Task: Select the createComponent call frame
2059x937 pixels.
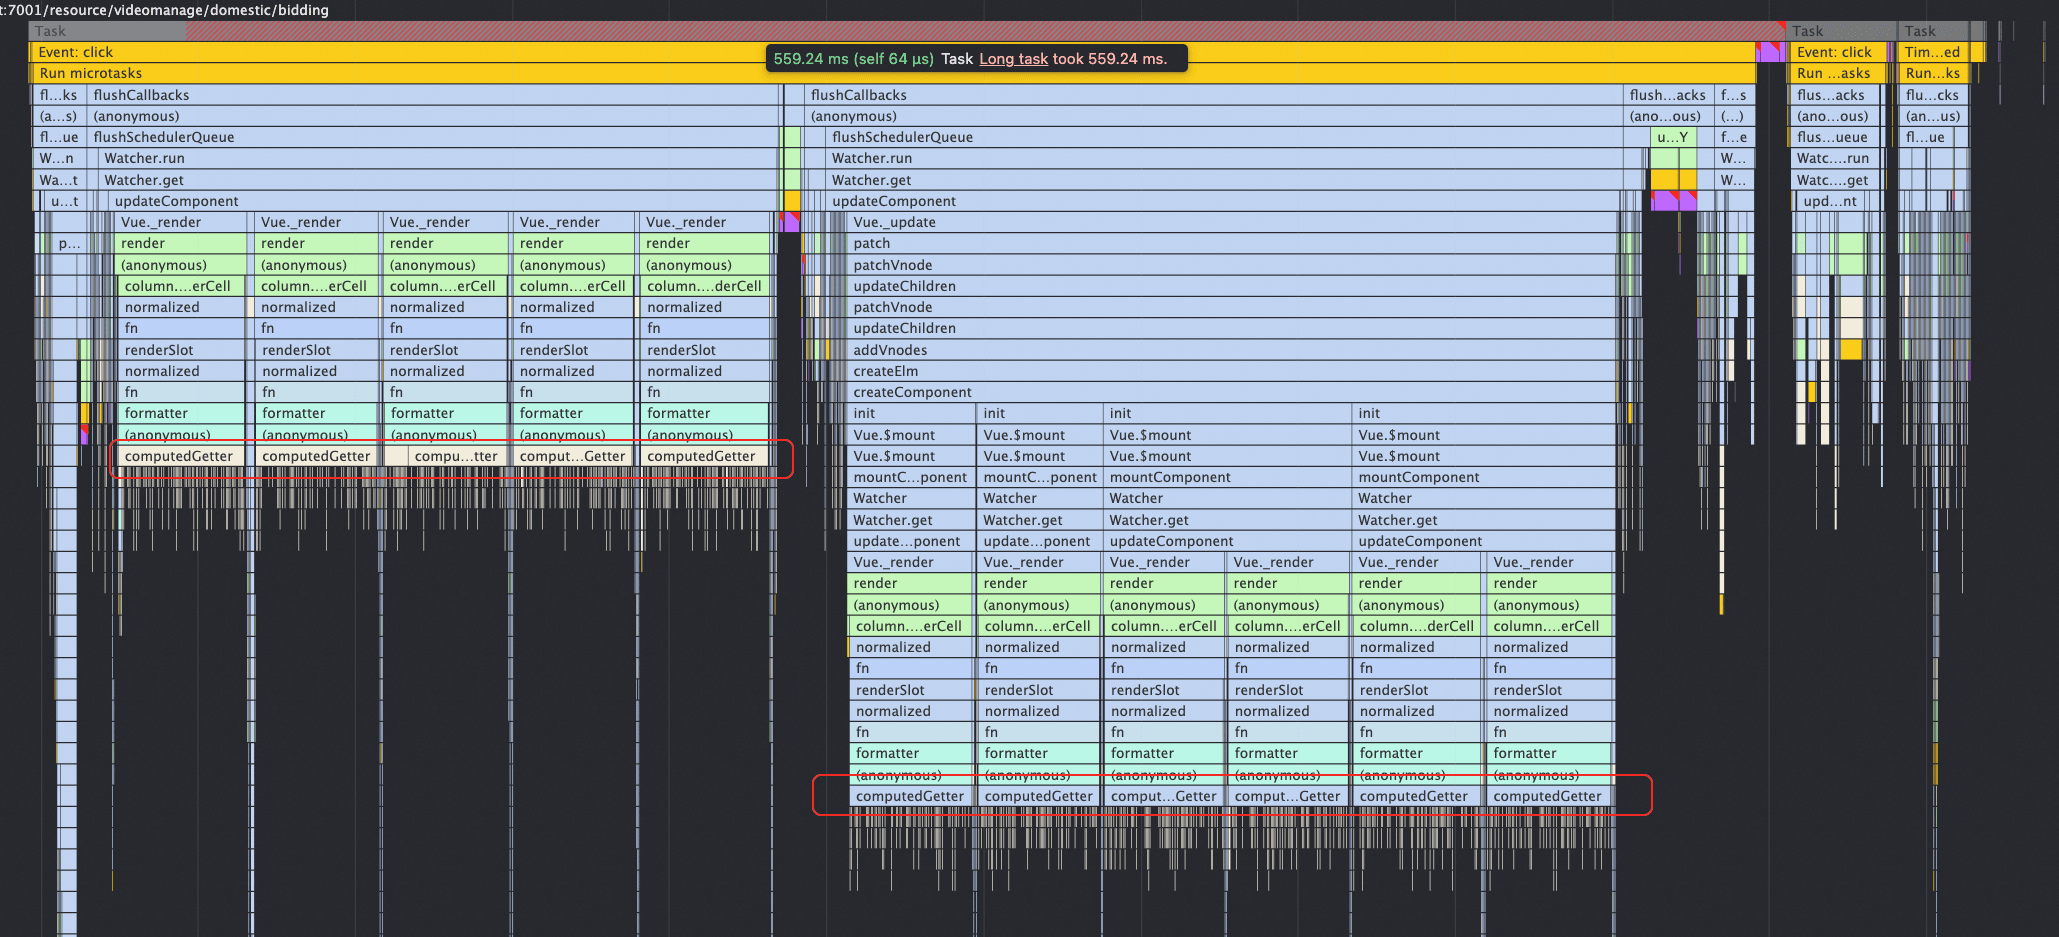Action: pos(1231,392)
